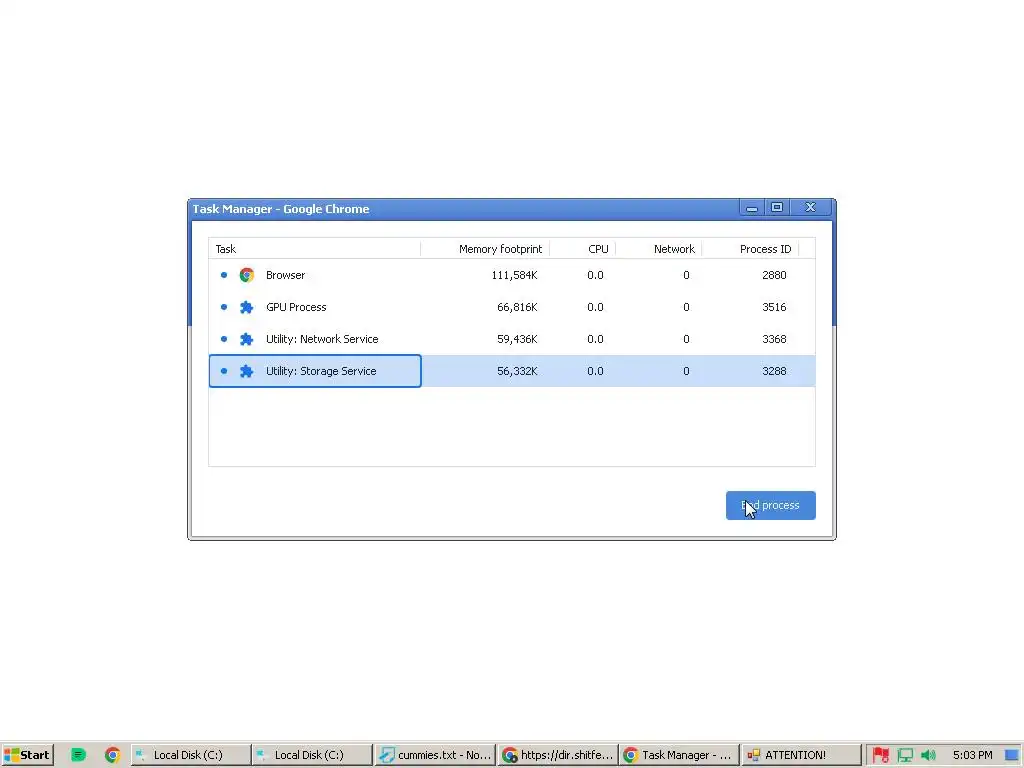Viewport: 1024px width, 768px height.
Task: Open ATTENTION! window from taskbar
Action: [801, 755]
